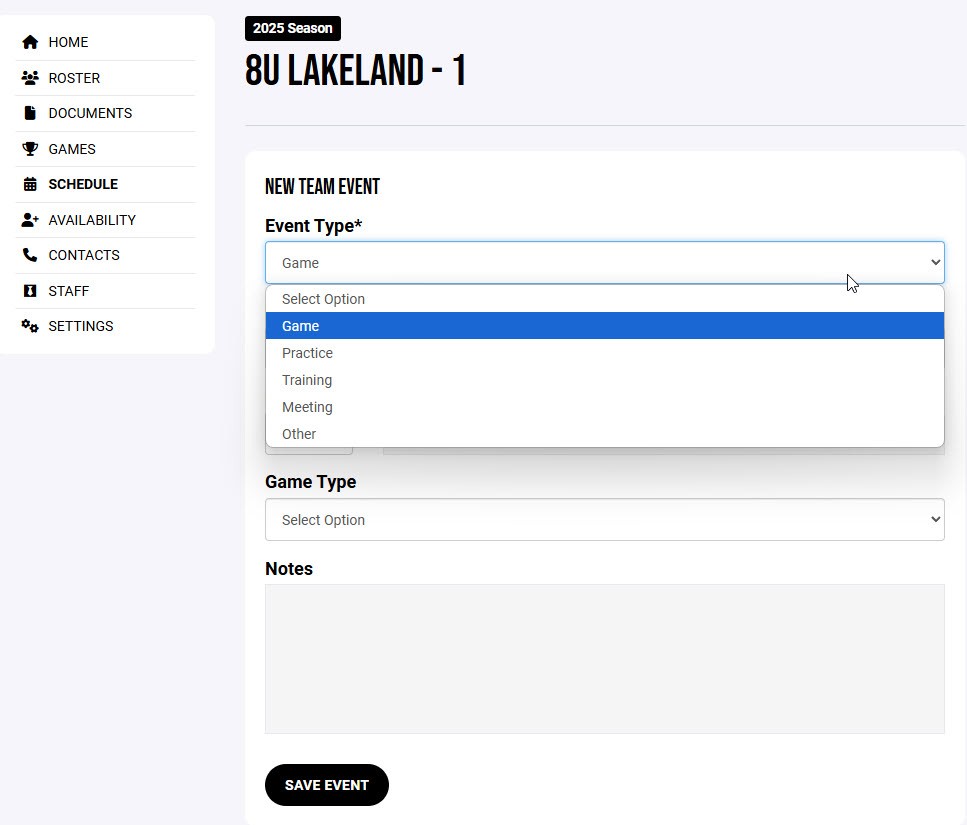Open the Game Type dropdown
The height and width of the screenshot is (825, 967).
coord(604,520)
